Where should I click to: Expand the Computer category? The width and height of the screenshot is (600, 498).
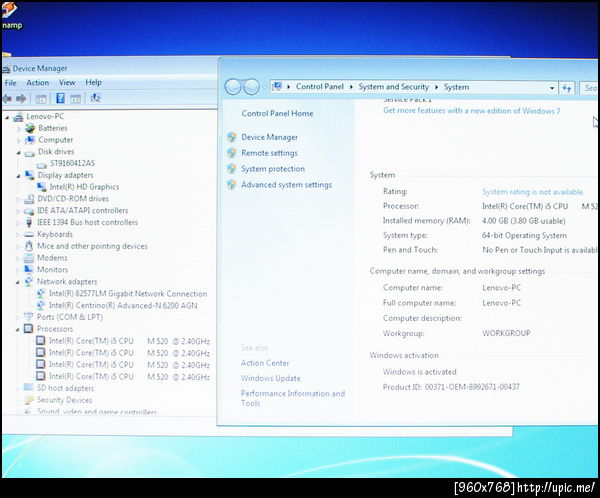click(x=18, y=141)
